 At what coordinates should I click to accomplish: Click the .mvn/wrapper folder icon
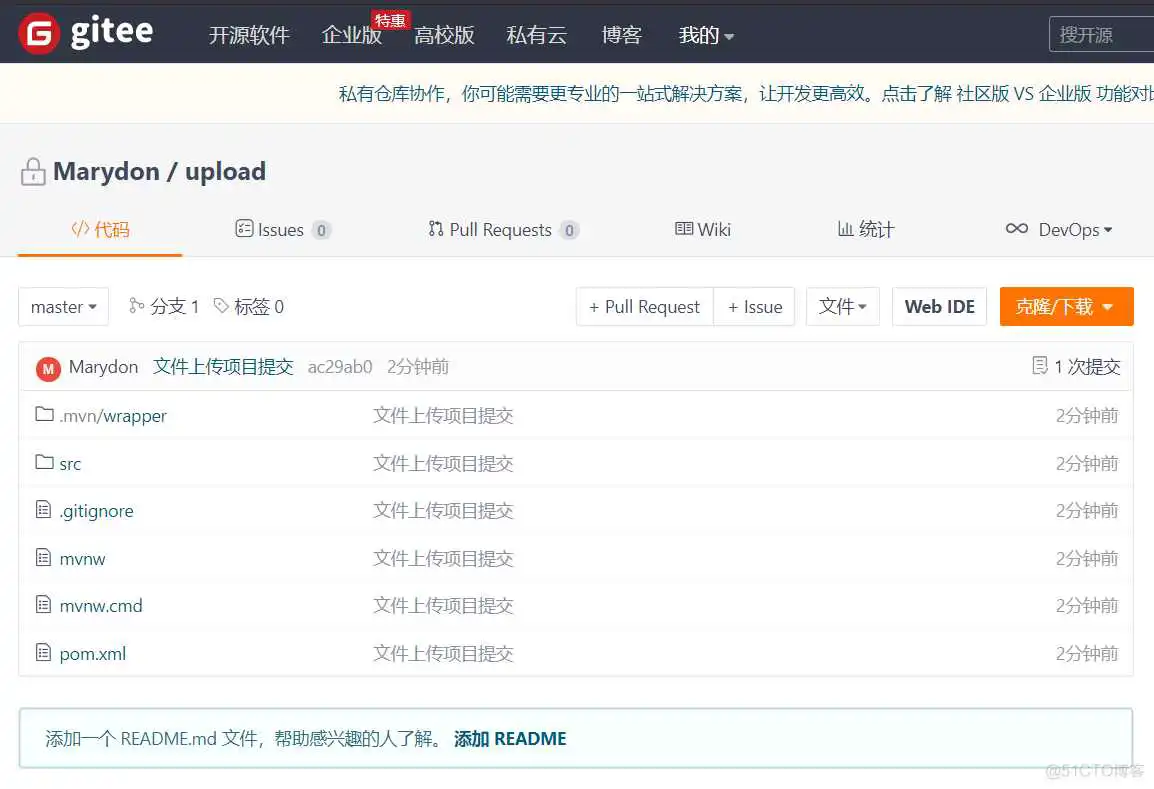44,415
